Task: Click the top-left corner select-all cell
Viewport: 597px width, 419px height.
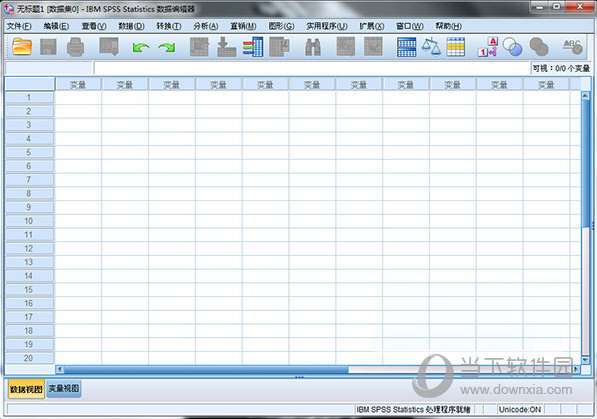Action: pyautogui.click(x=29, y=84)
